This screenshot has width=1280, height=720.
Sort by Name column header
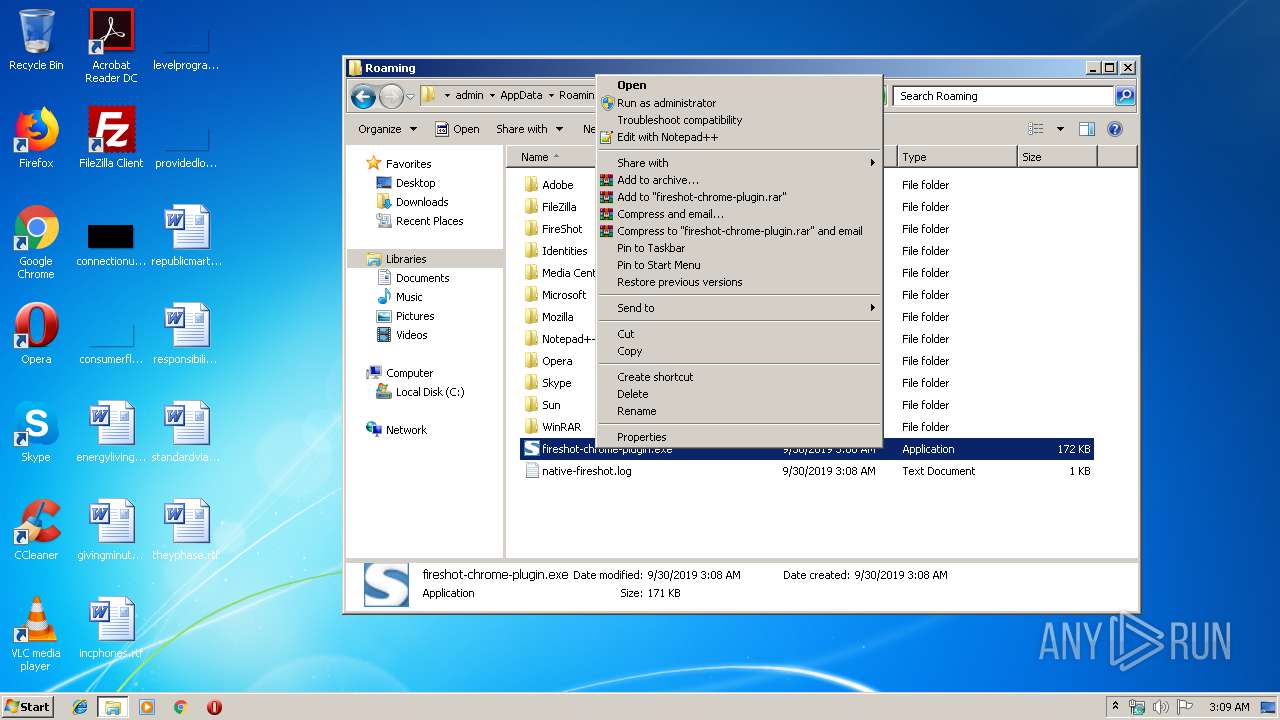point(552,157)
